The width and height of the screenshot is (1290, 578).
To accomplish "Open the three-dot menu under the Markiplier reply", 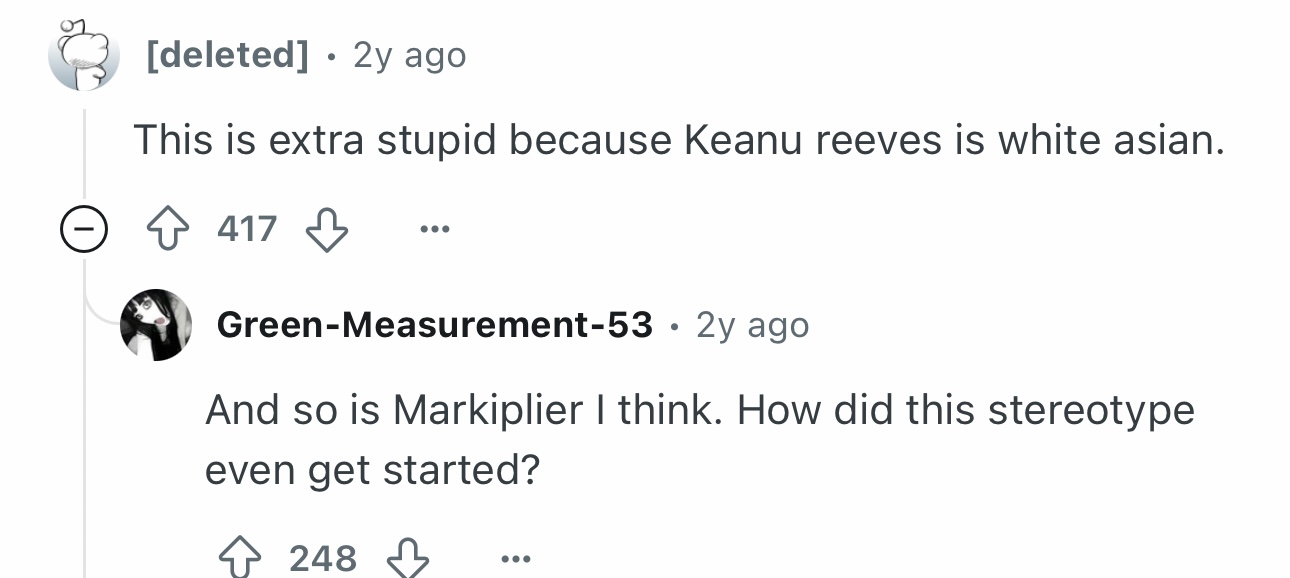I will point(514,558).
